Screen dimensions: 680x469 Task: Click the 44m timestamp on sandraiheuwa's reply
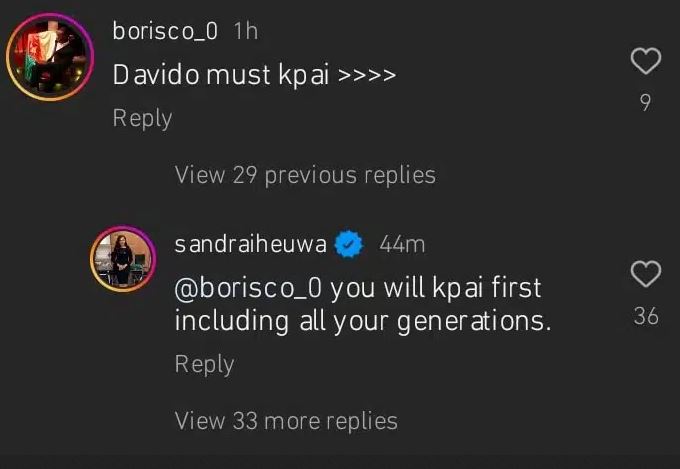pos(402,244)
